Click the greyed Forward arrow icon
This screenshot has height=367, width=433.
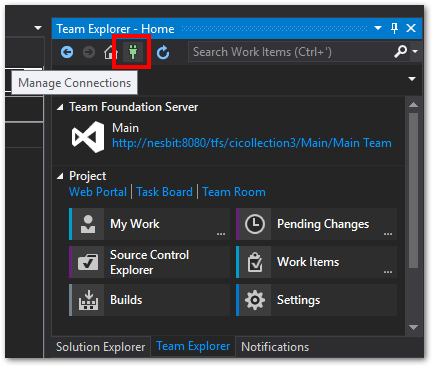point(89,52)
